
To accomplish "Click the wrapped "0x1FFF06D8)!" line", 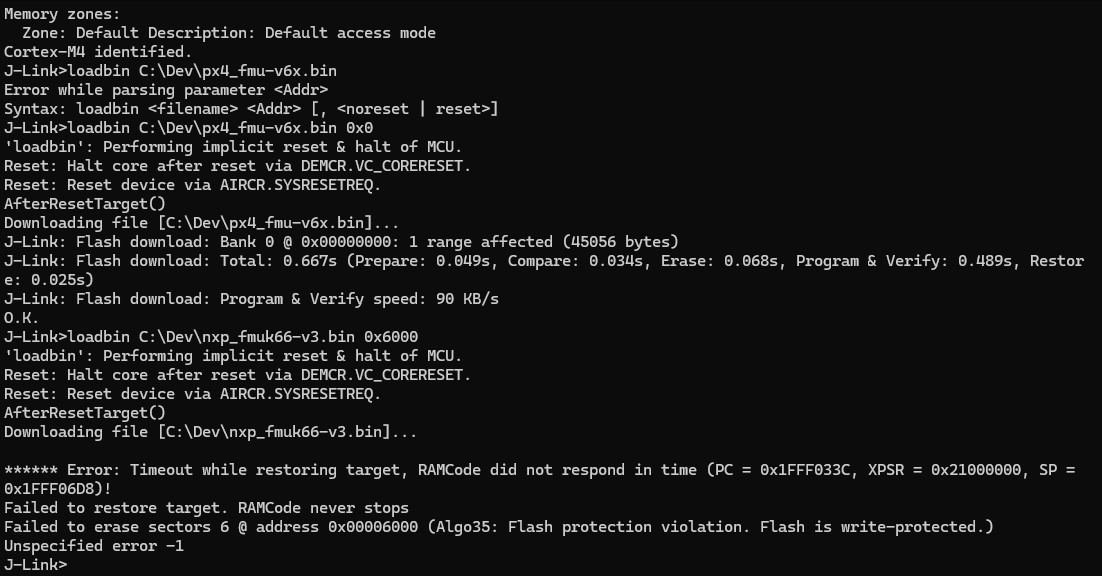I will click(58, 489).
